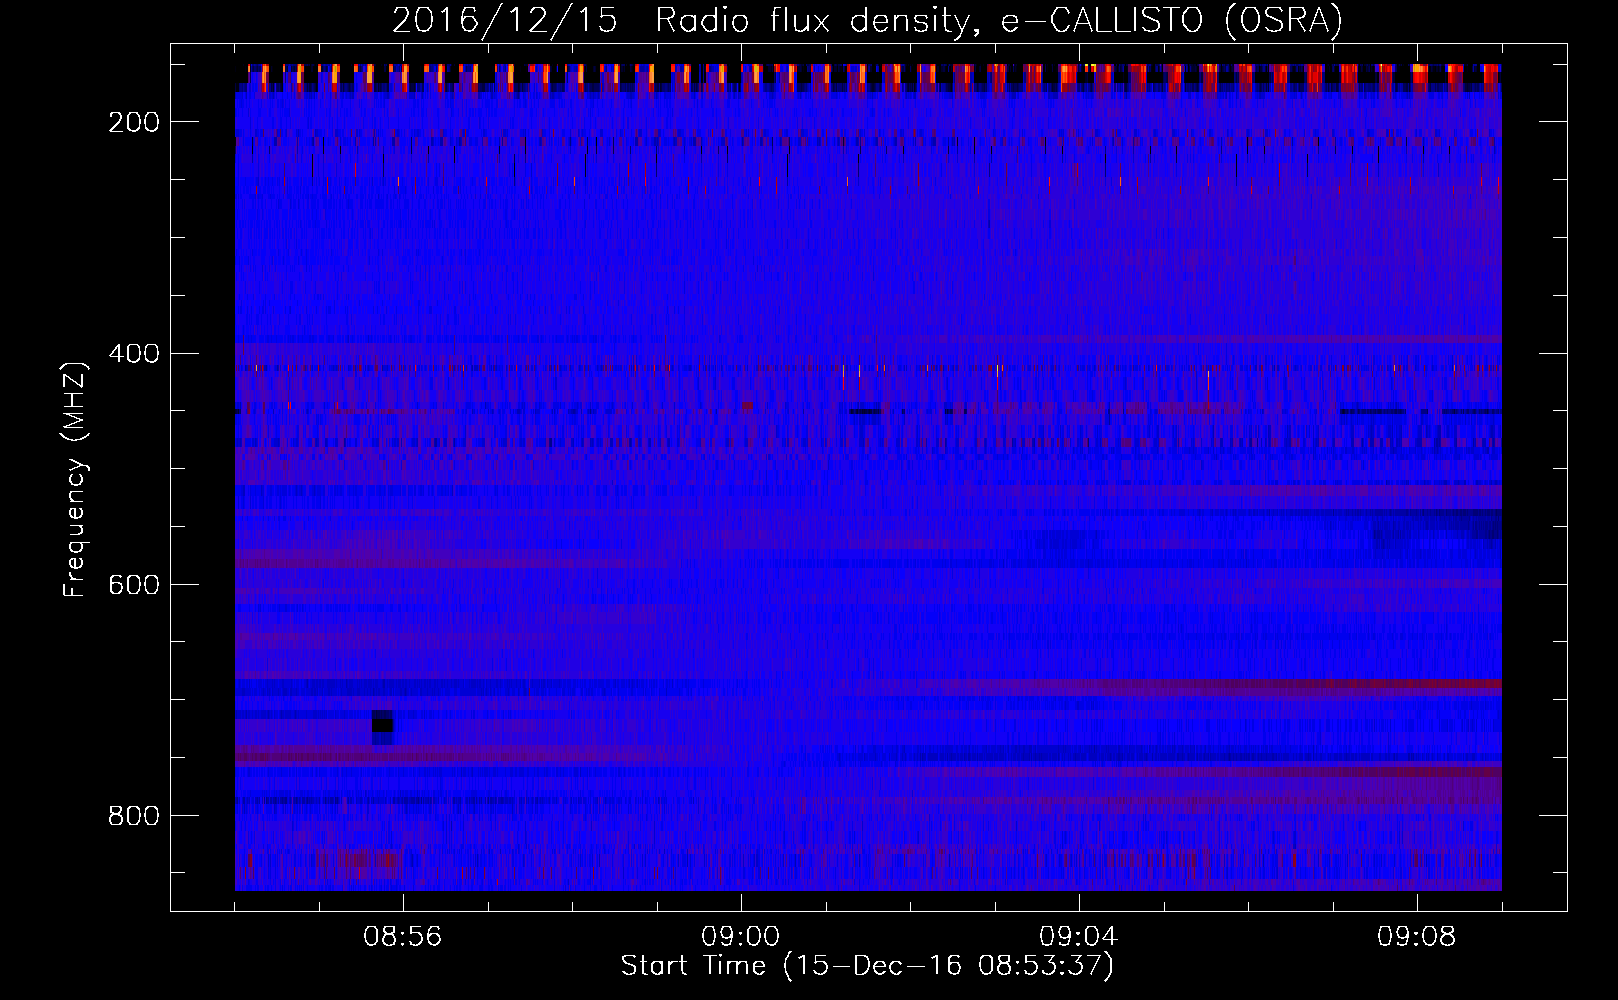
Task: Click the 'Frequency (MHZ)' axis label
Action: tap(75, 479)
